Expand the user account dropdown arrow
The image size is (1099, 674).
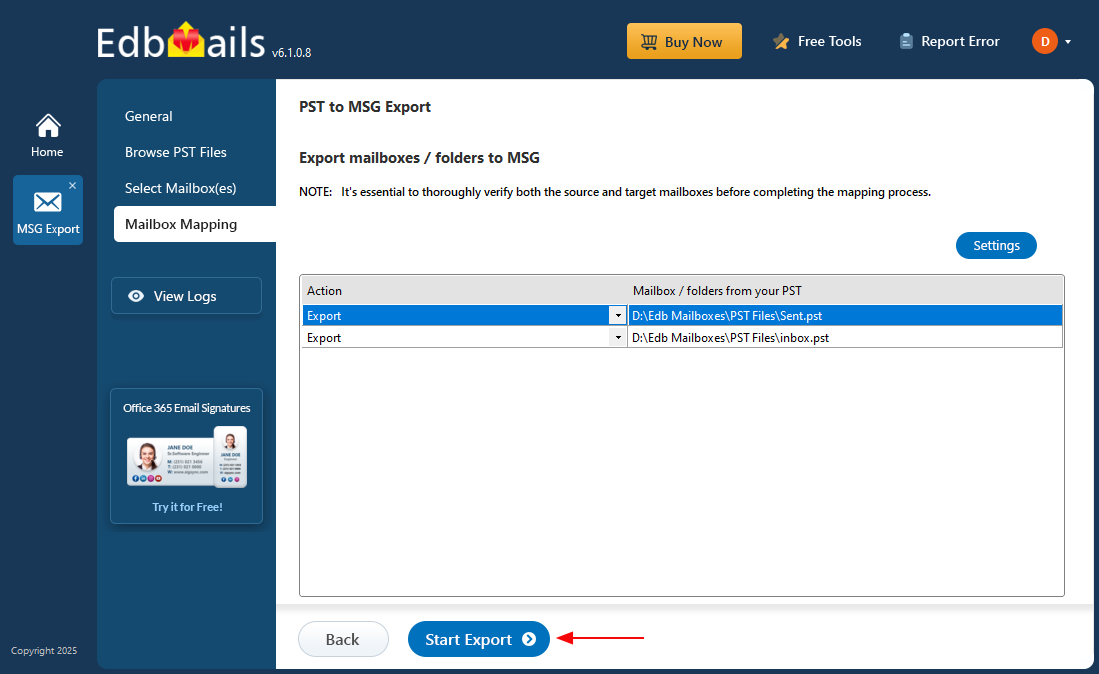1068,42
